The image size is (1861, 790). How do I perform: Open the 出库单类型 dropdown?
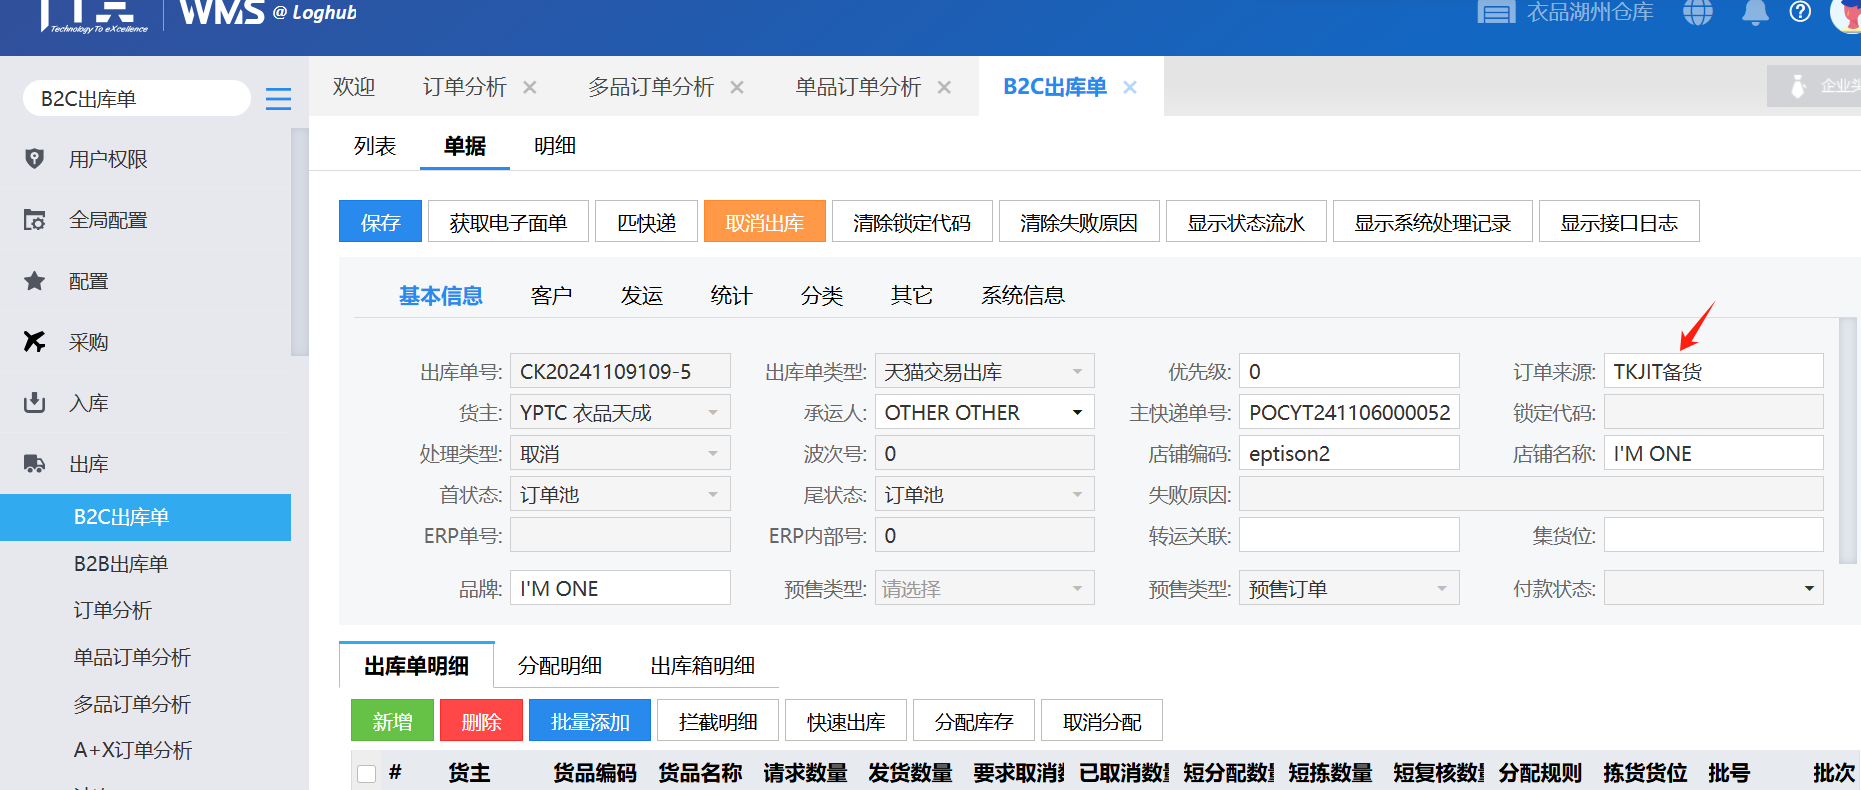coord(1077,372)
